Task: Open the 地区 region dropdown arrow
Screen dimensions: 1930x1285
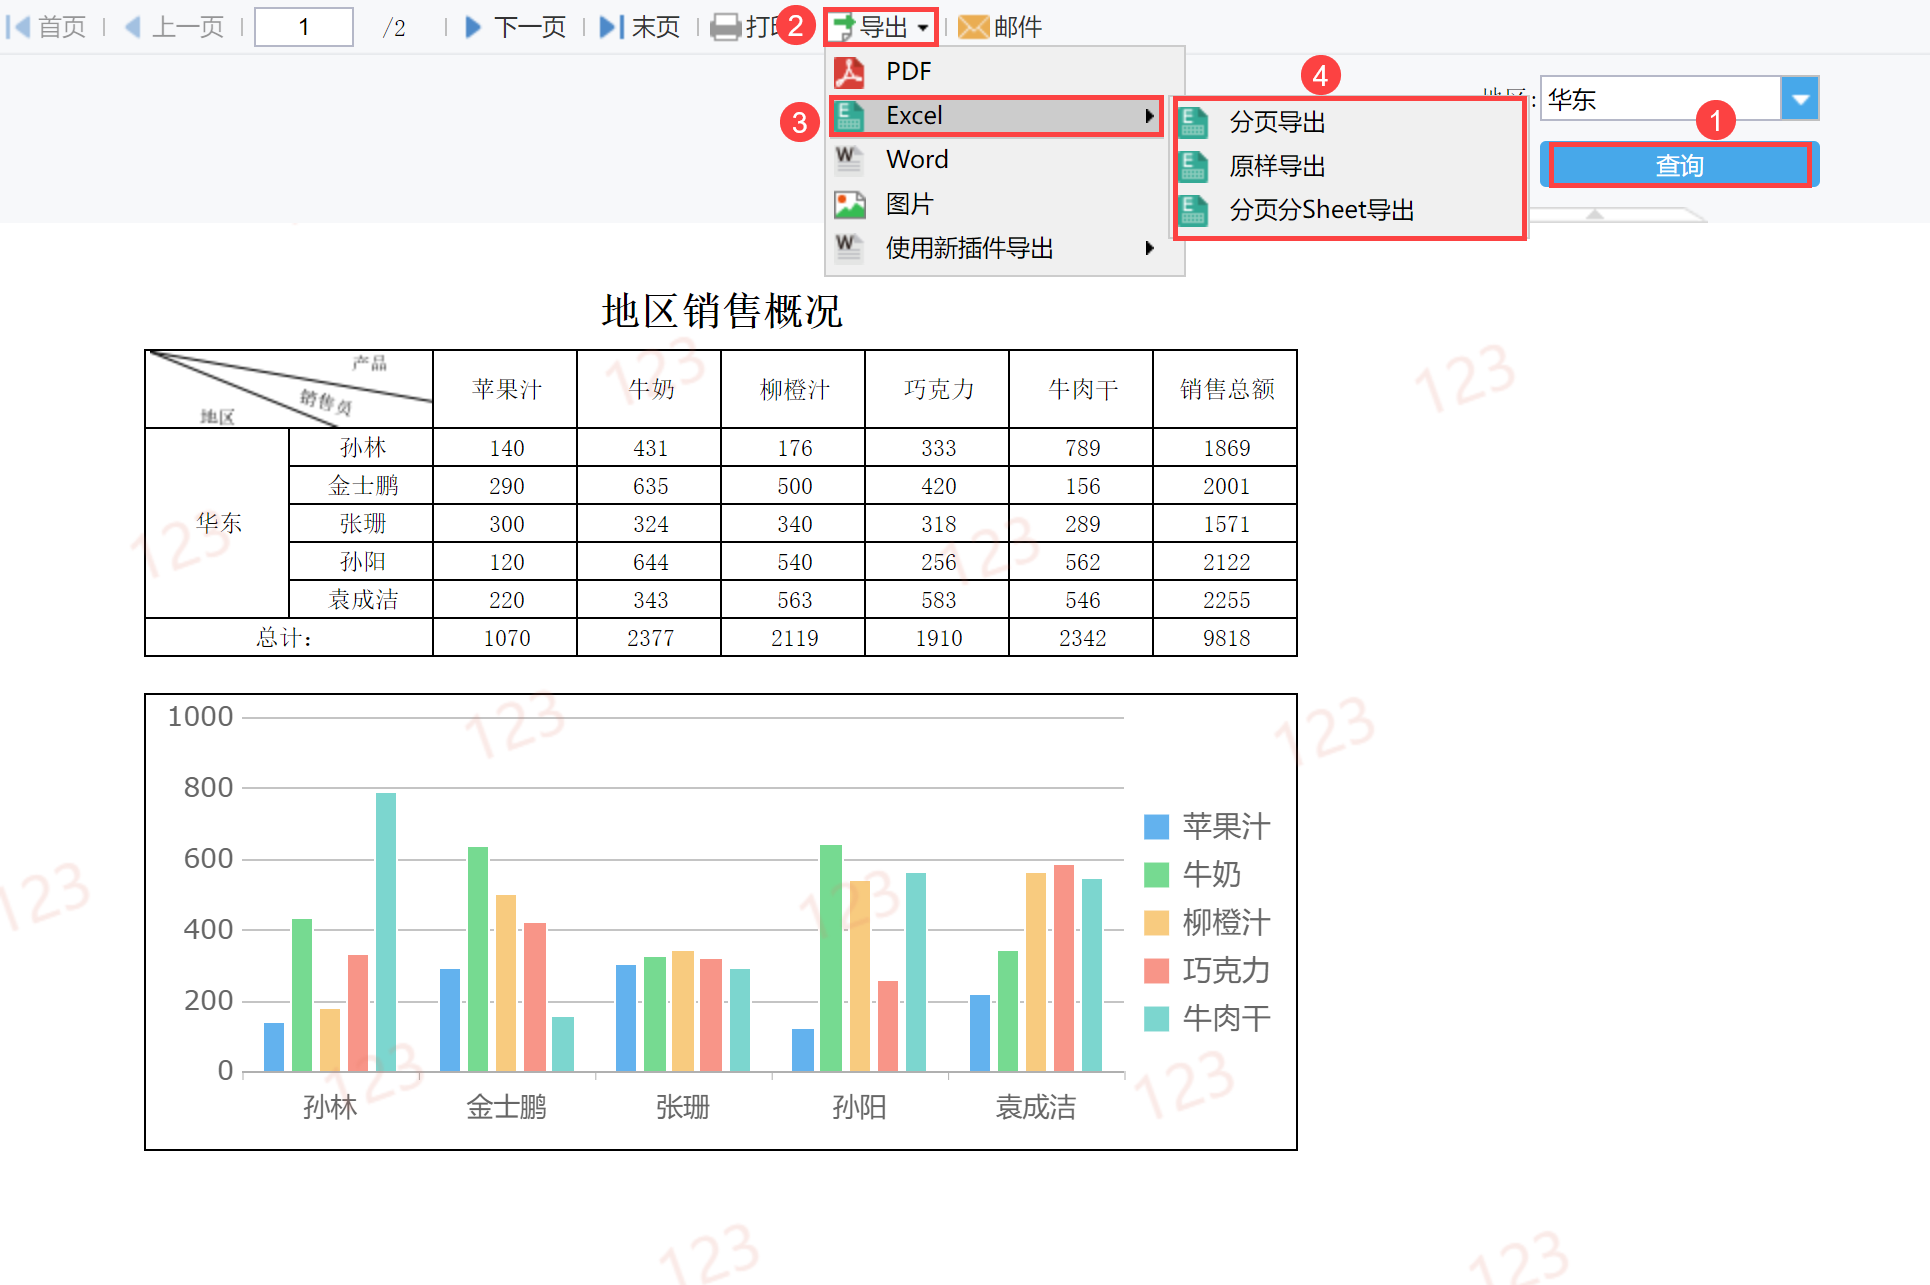Action: click(x=1800, y=99)
